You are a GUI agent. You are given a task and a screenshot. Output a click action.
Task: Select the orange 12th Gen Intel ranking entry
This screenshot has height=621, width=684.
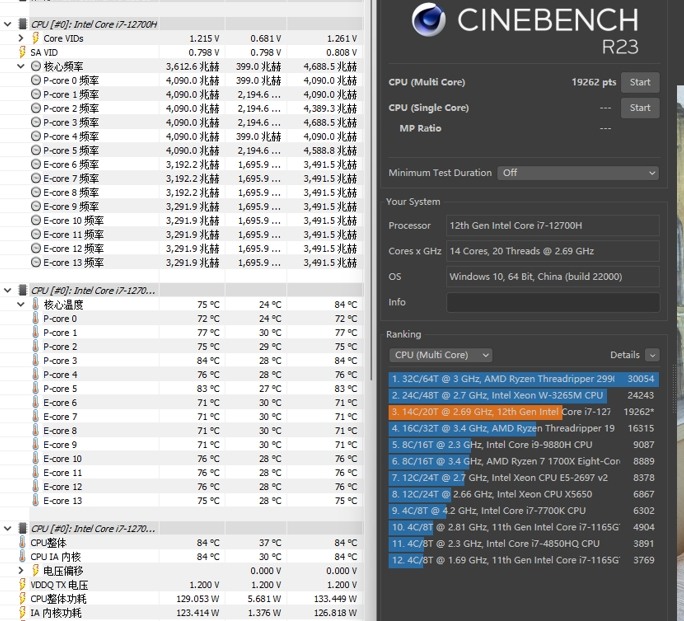(x=524, y=412)
